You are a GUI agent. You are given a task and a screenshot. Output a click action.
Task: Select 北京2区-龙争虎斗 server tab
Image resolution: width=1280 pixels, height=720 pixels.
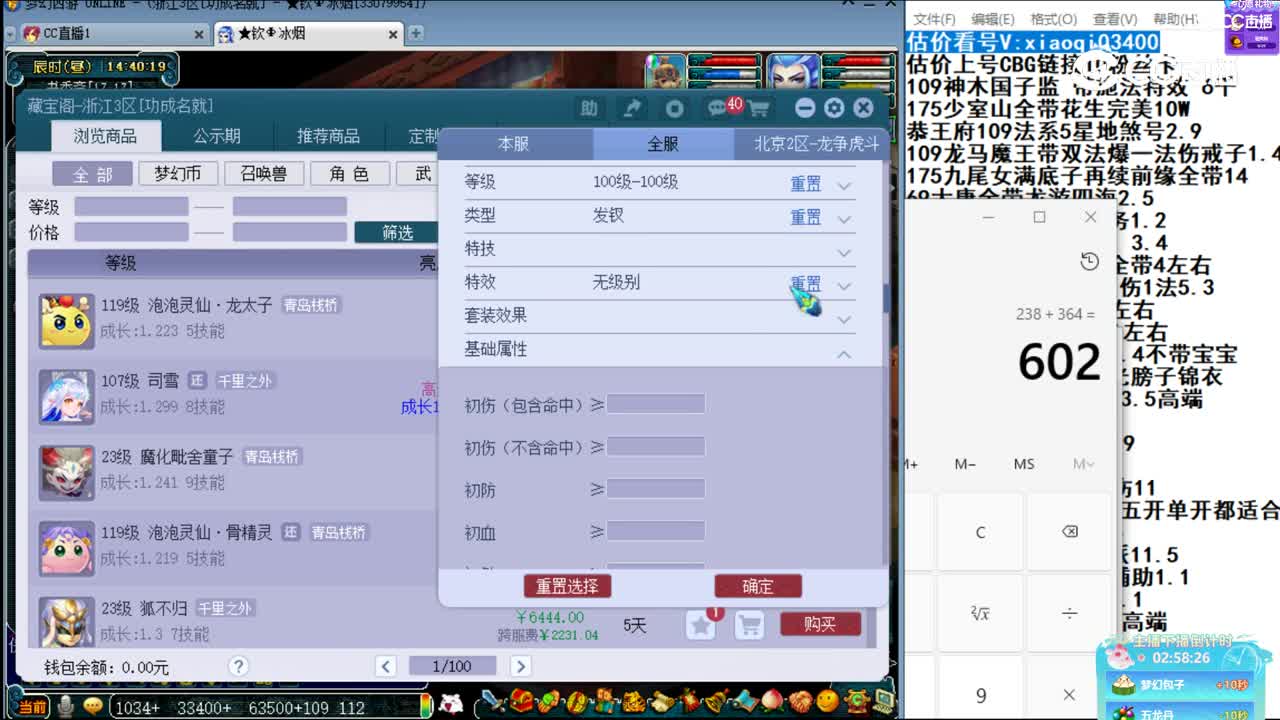(816, 144)
